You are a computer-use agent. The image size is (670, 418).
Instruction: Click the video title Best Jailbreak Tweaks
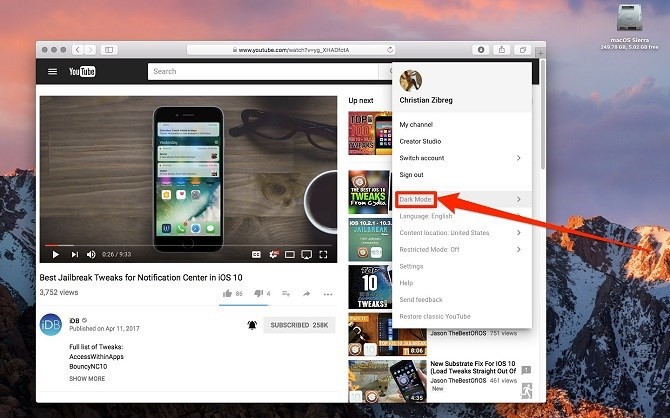[141, 277]
